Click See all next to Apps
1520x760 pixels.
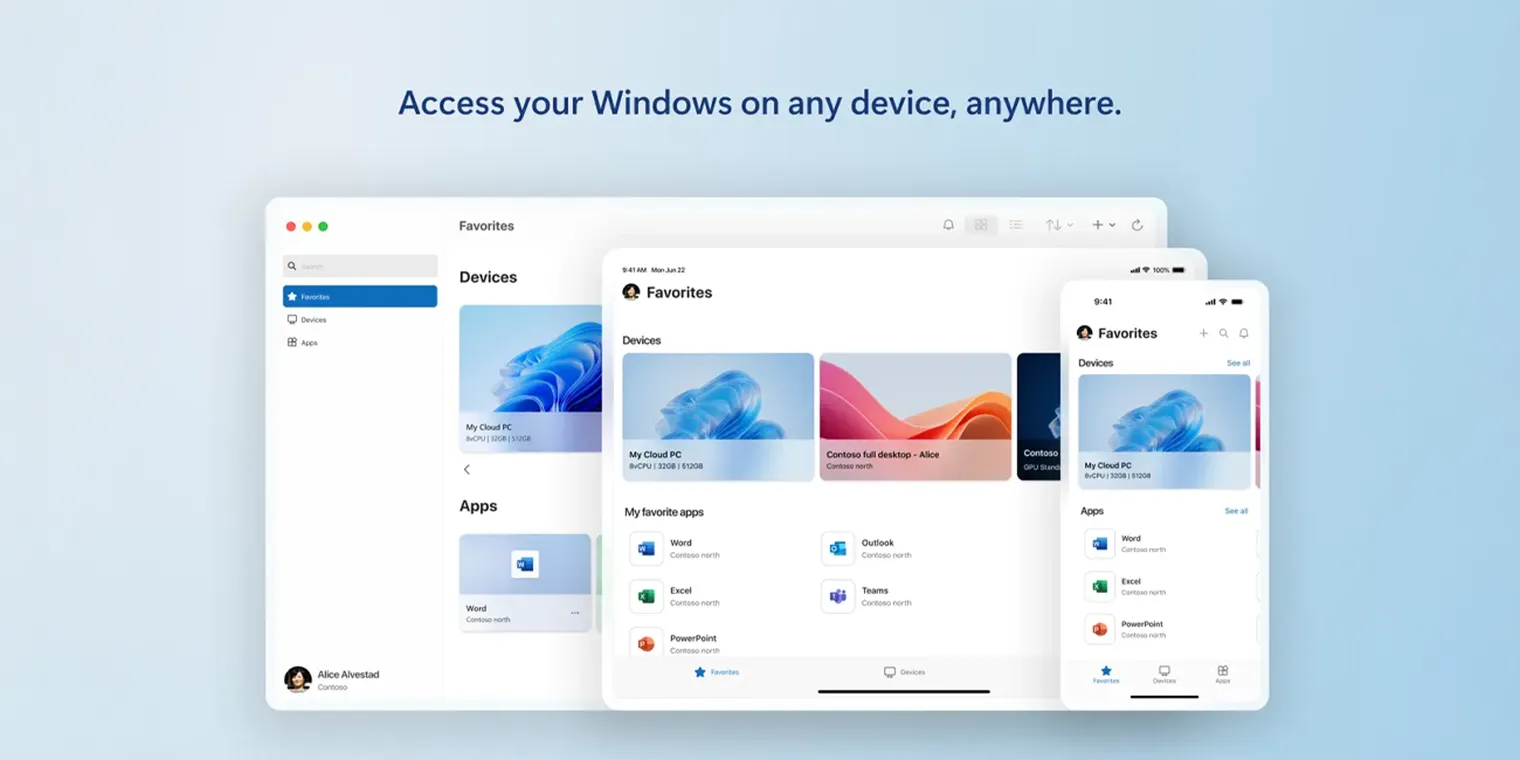click(1237, 511)
